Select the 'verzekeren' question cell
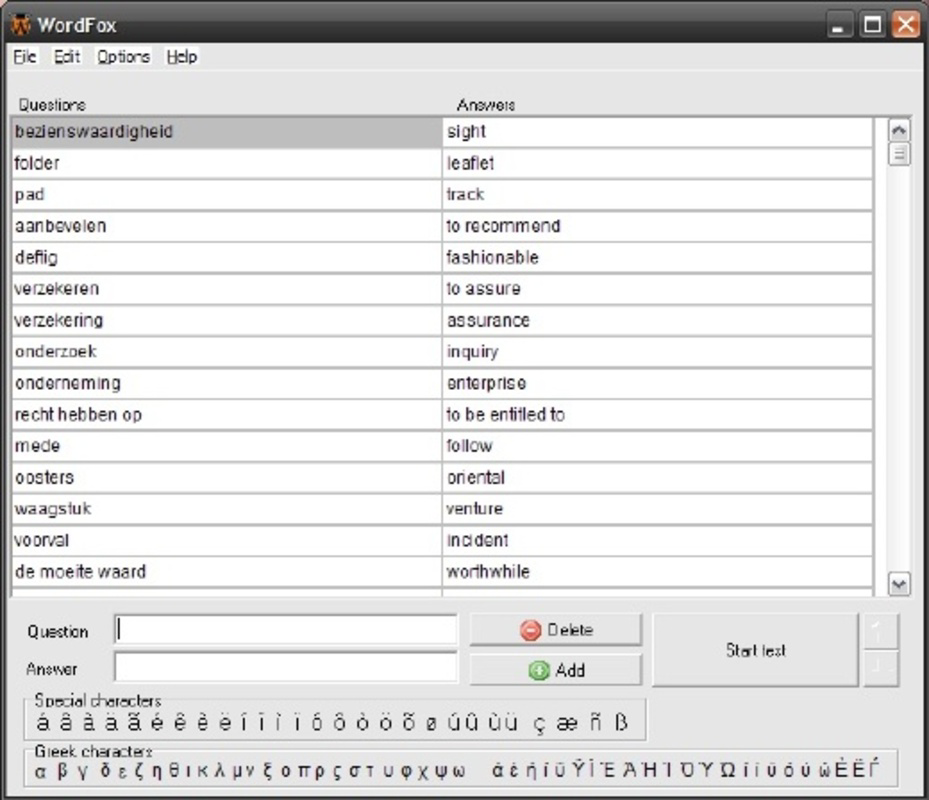The image size is (929, 800). click(226, 289)
